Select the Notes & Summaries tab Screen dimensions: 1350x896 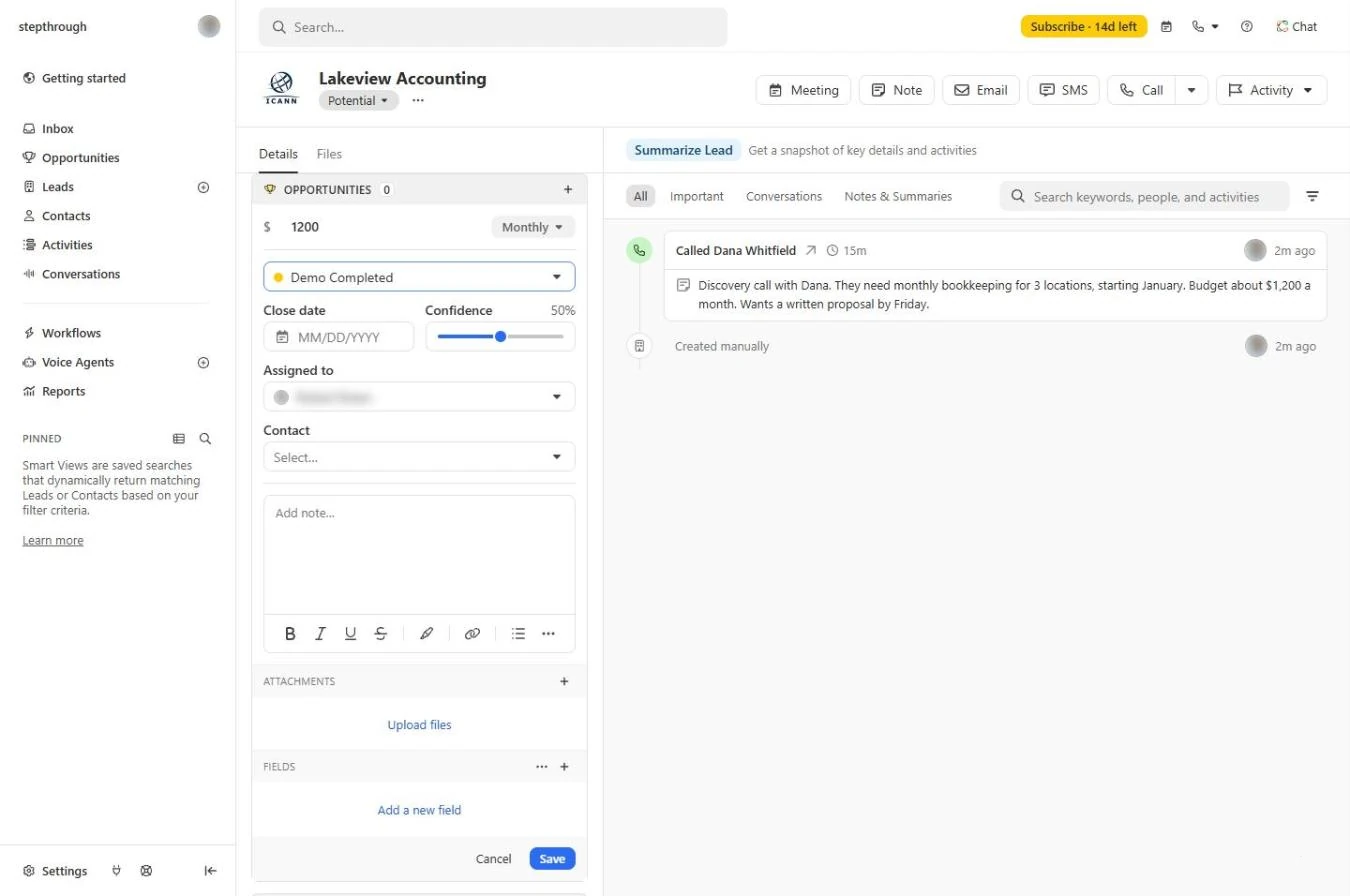(x=898, y=196)
